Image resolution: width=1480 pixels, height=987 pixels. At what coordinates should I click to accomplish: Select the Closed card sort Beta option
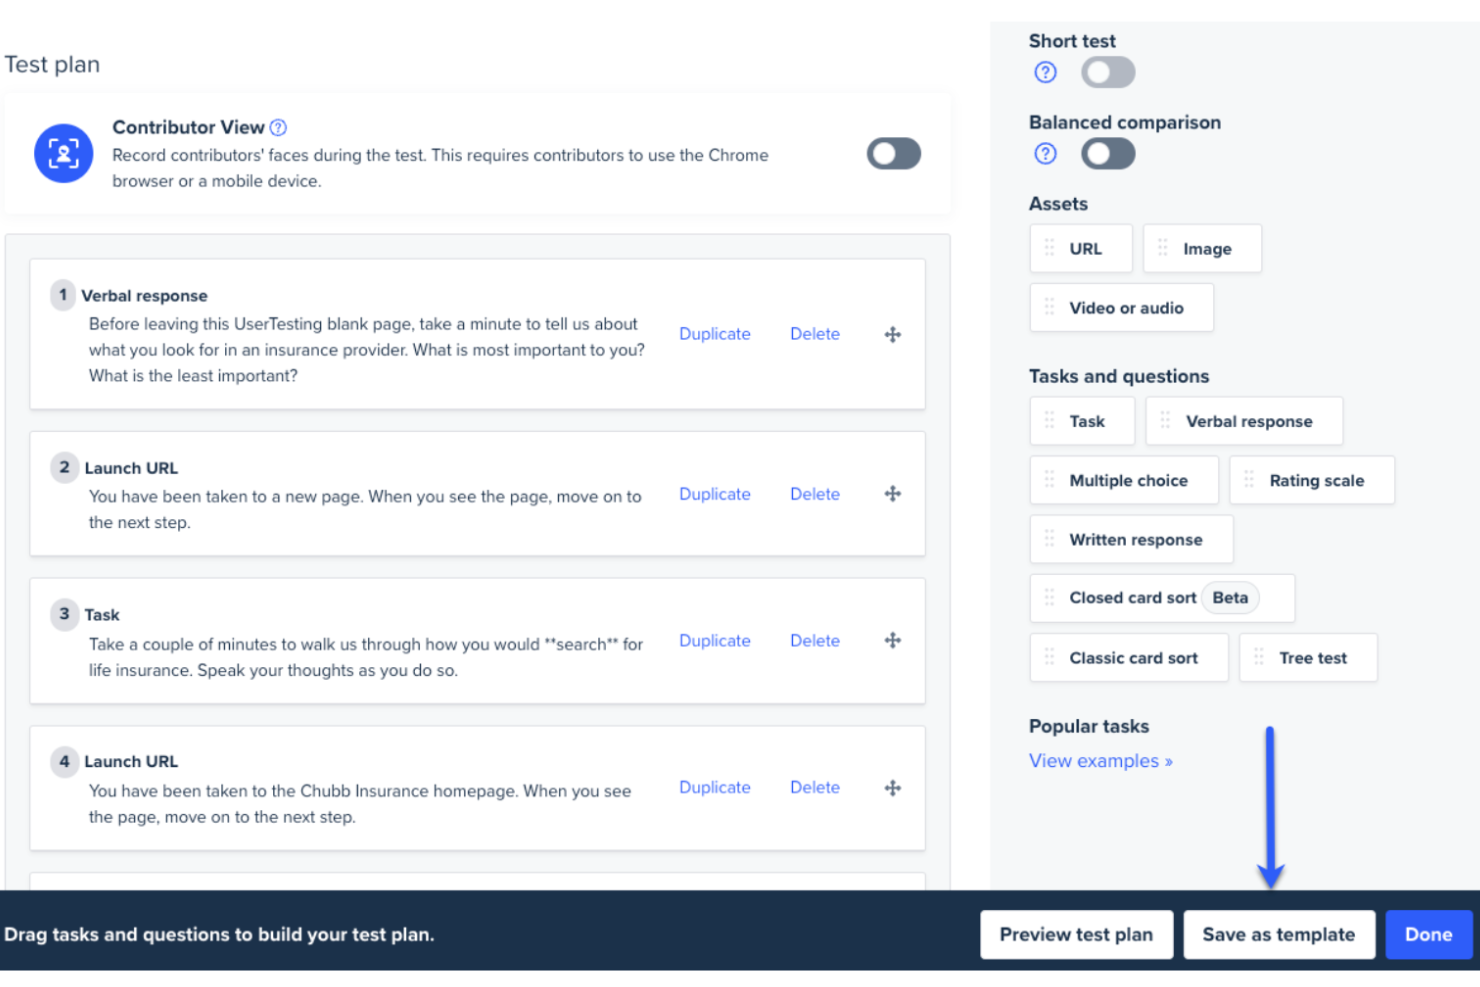(1160, 597)
